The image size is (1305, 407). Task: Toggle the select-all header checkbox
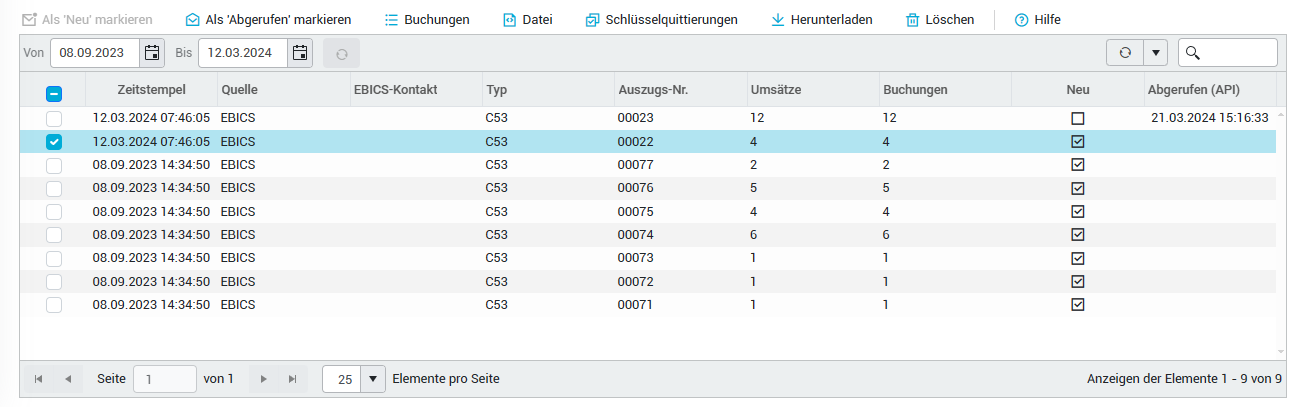(54, 93)
